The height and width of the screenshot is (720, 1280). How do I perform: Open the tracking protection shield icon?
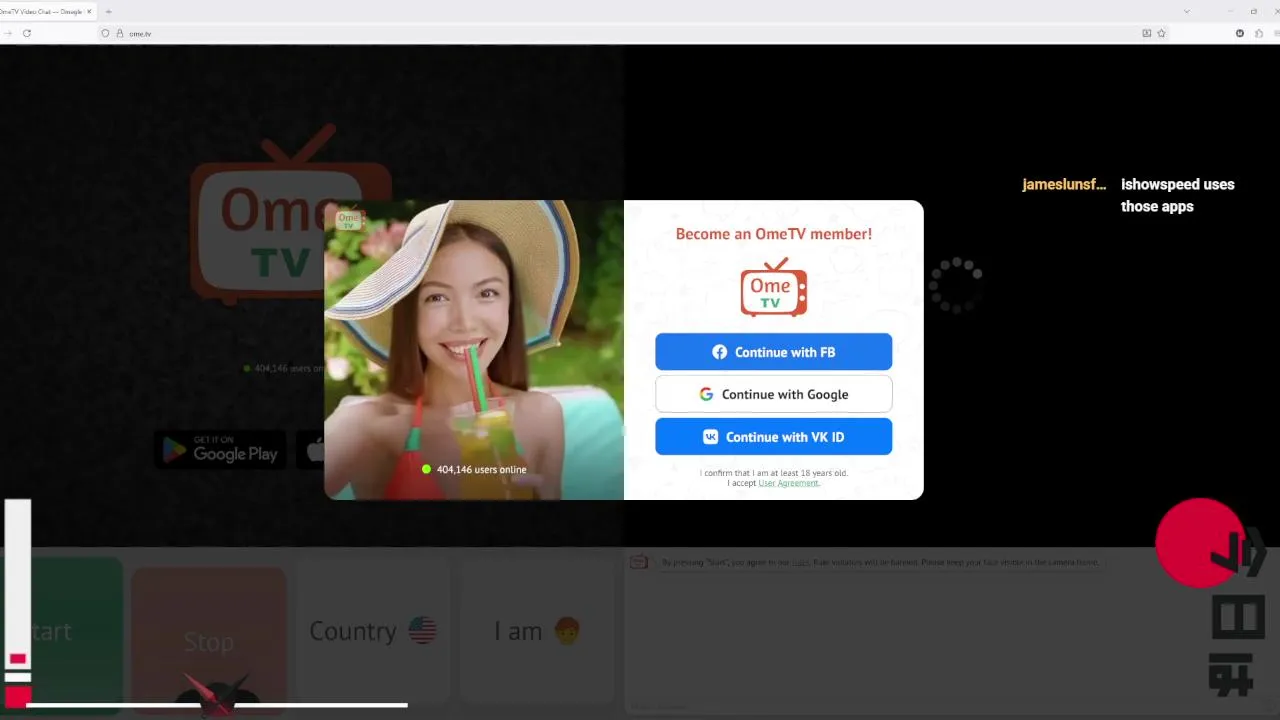(106, 33)
